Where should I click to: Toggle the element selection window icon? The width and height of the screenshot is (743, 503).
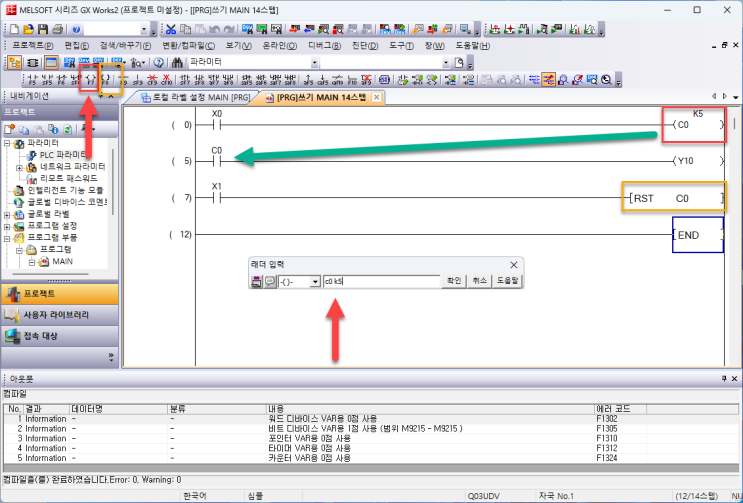(x=32, y=62)
